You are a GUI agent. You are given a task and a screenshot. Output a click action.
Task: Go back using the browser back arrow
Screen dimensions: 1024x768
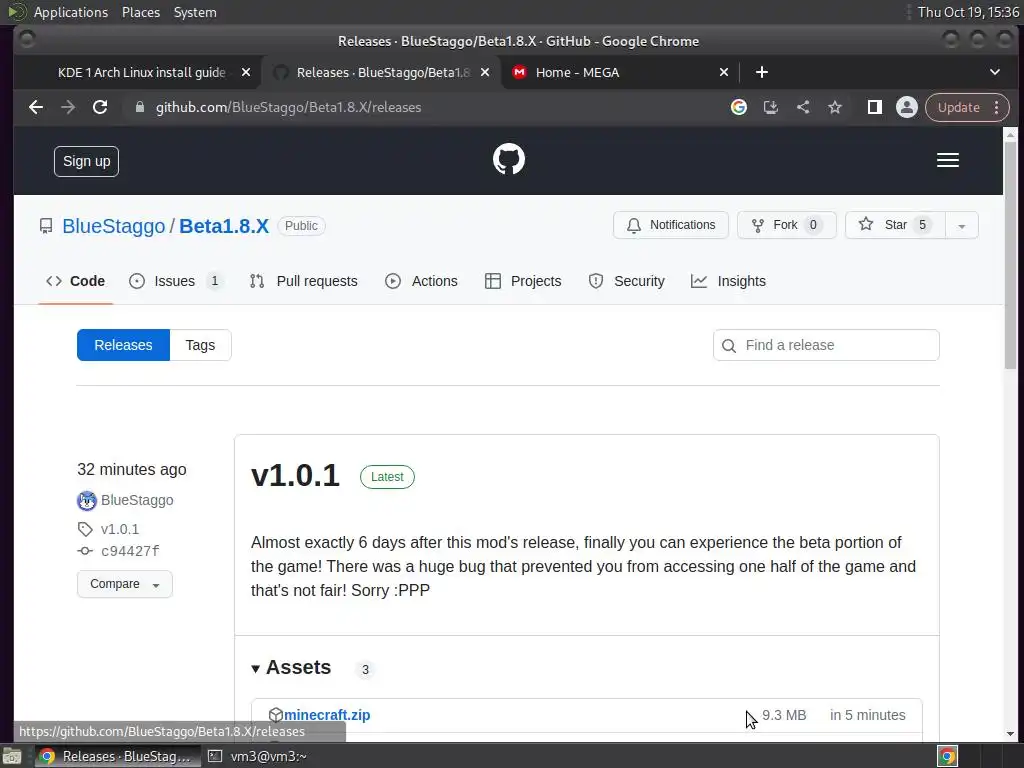pyautogui.click(x=36, y=107)
